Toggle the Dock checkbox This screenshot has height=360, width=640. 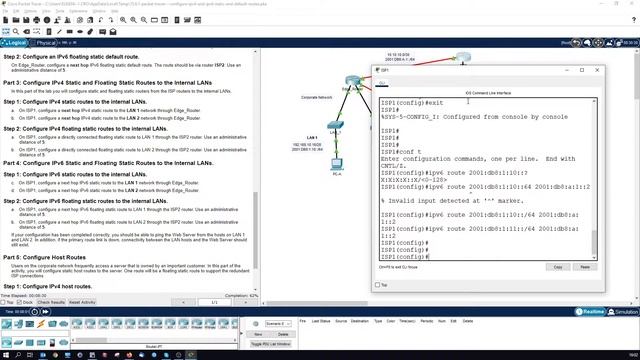[x=19, y=302]
